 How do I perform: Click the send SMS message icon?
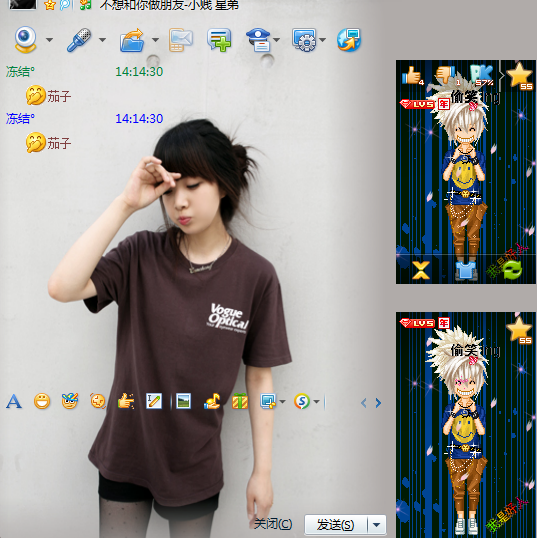point(180,40)
